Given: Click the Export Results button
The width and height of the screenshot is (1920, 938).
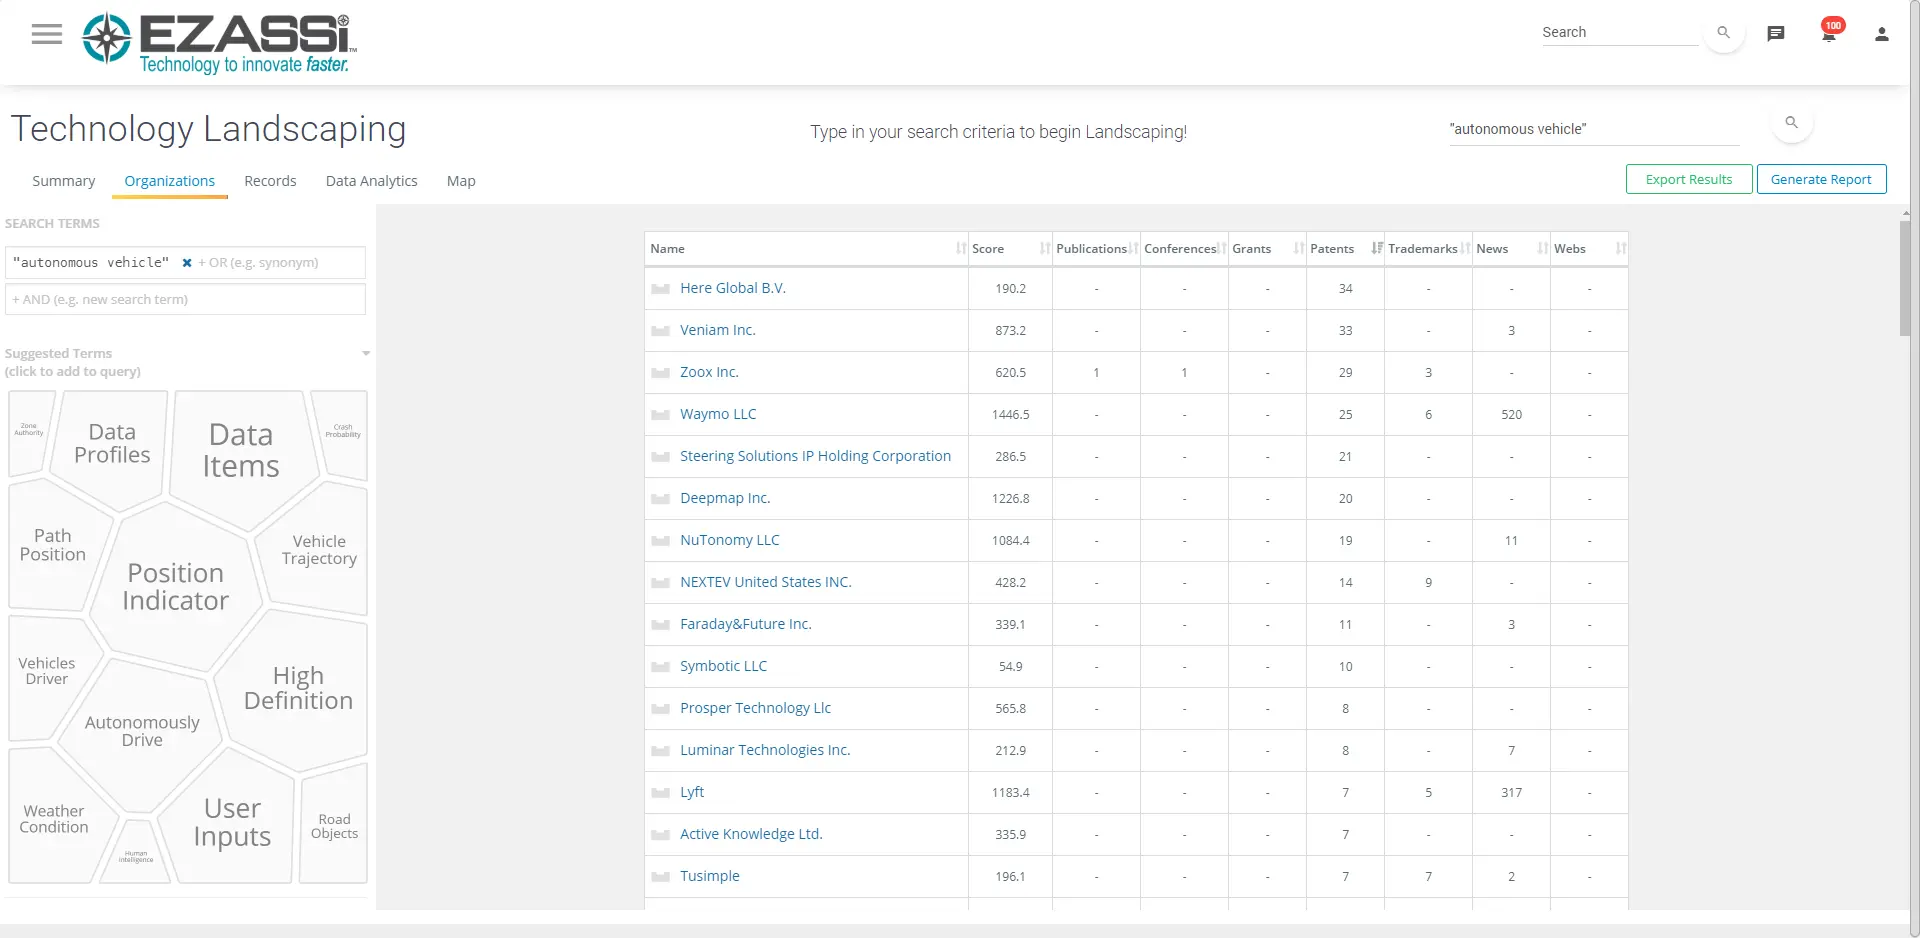Looking at the screenshot, I should (1689, 179).
